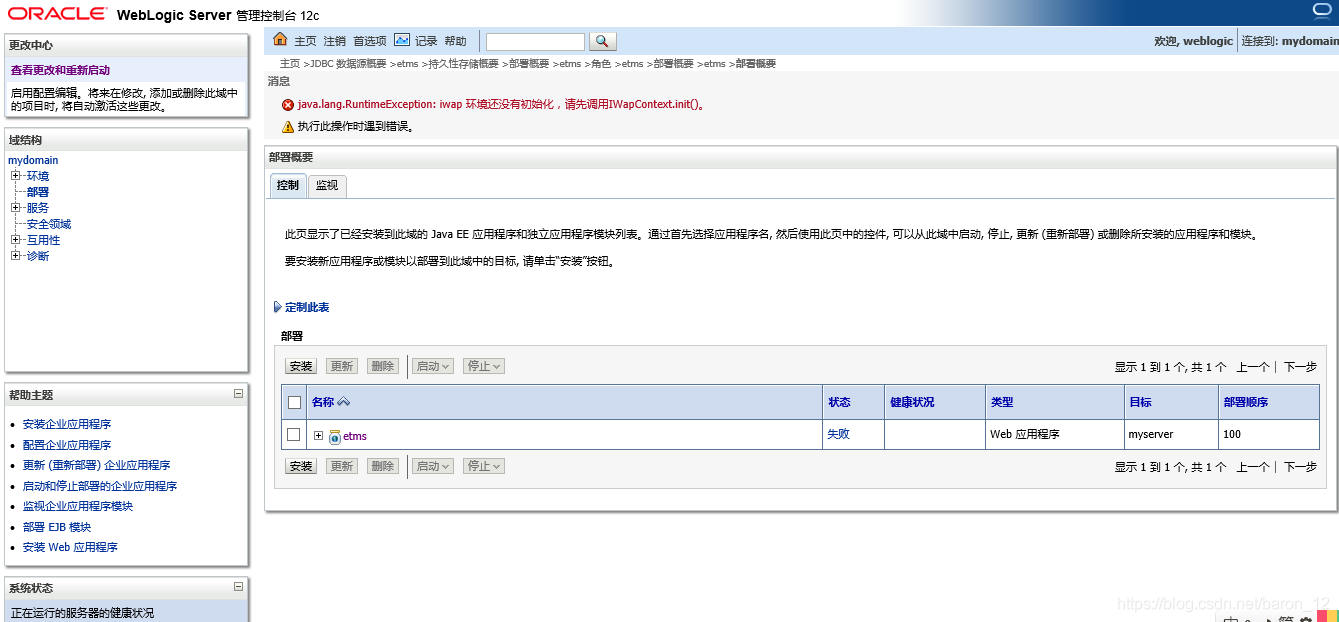This screenshot has height=622, width=1339.
Task: Switch to the 控制 tab
Action: click(288, 185)
